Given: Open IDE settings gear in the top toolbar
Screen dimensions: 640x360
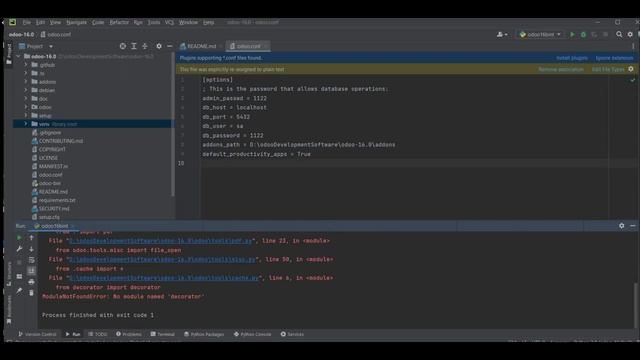Looking at the screenshot, I should tap(630, 35).
